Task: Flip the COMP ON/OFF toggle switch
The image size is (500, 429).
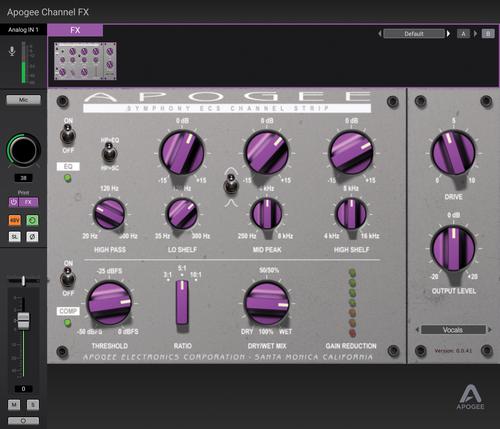Action: coord(68,278)
